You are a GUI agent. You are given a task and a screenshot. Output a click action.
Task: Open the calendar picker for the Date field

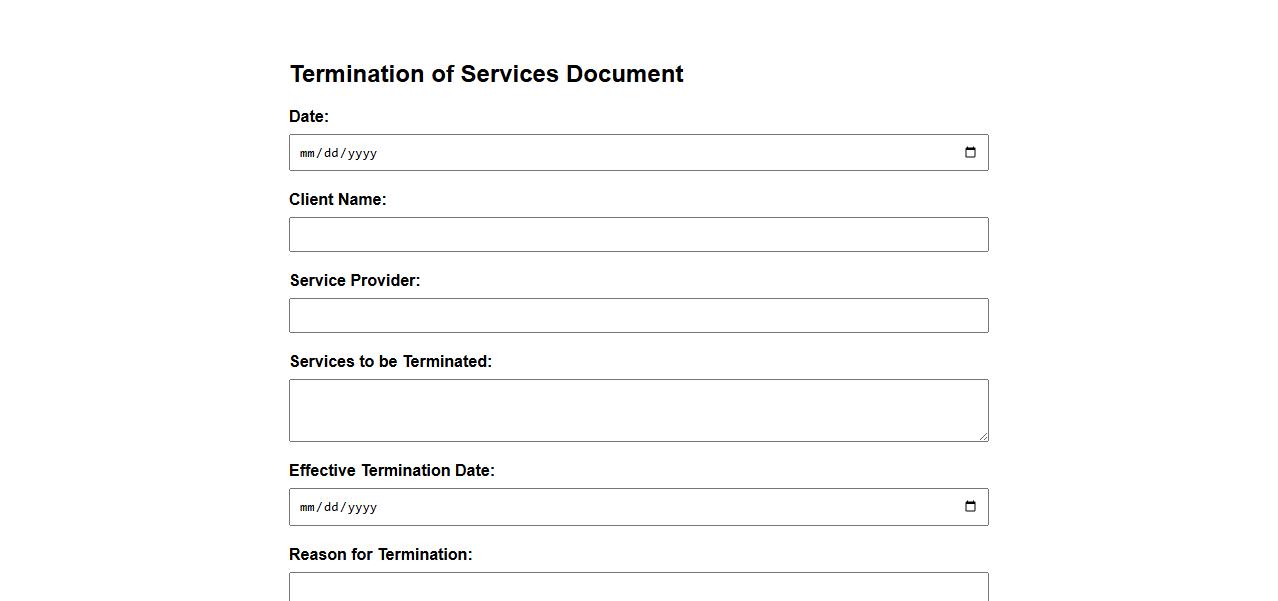(x=970, y=153)
